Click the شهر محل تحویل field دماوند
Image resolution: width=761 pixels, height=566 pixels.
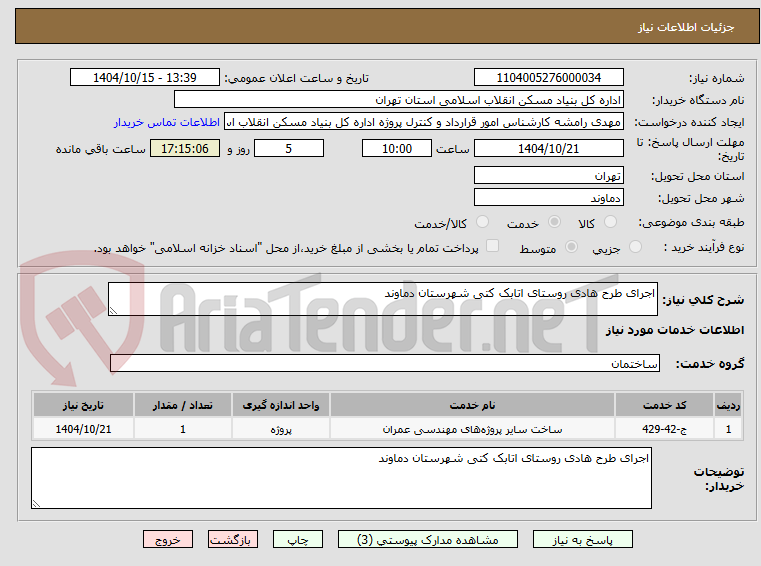click(548, 198)
